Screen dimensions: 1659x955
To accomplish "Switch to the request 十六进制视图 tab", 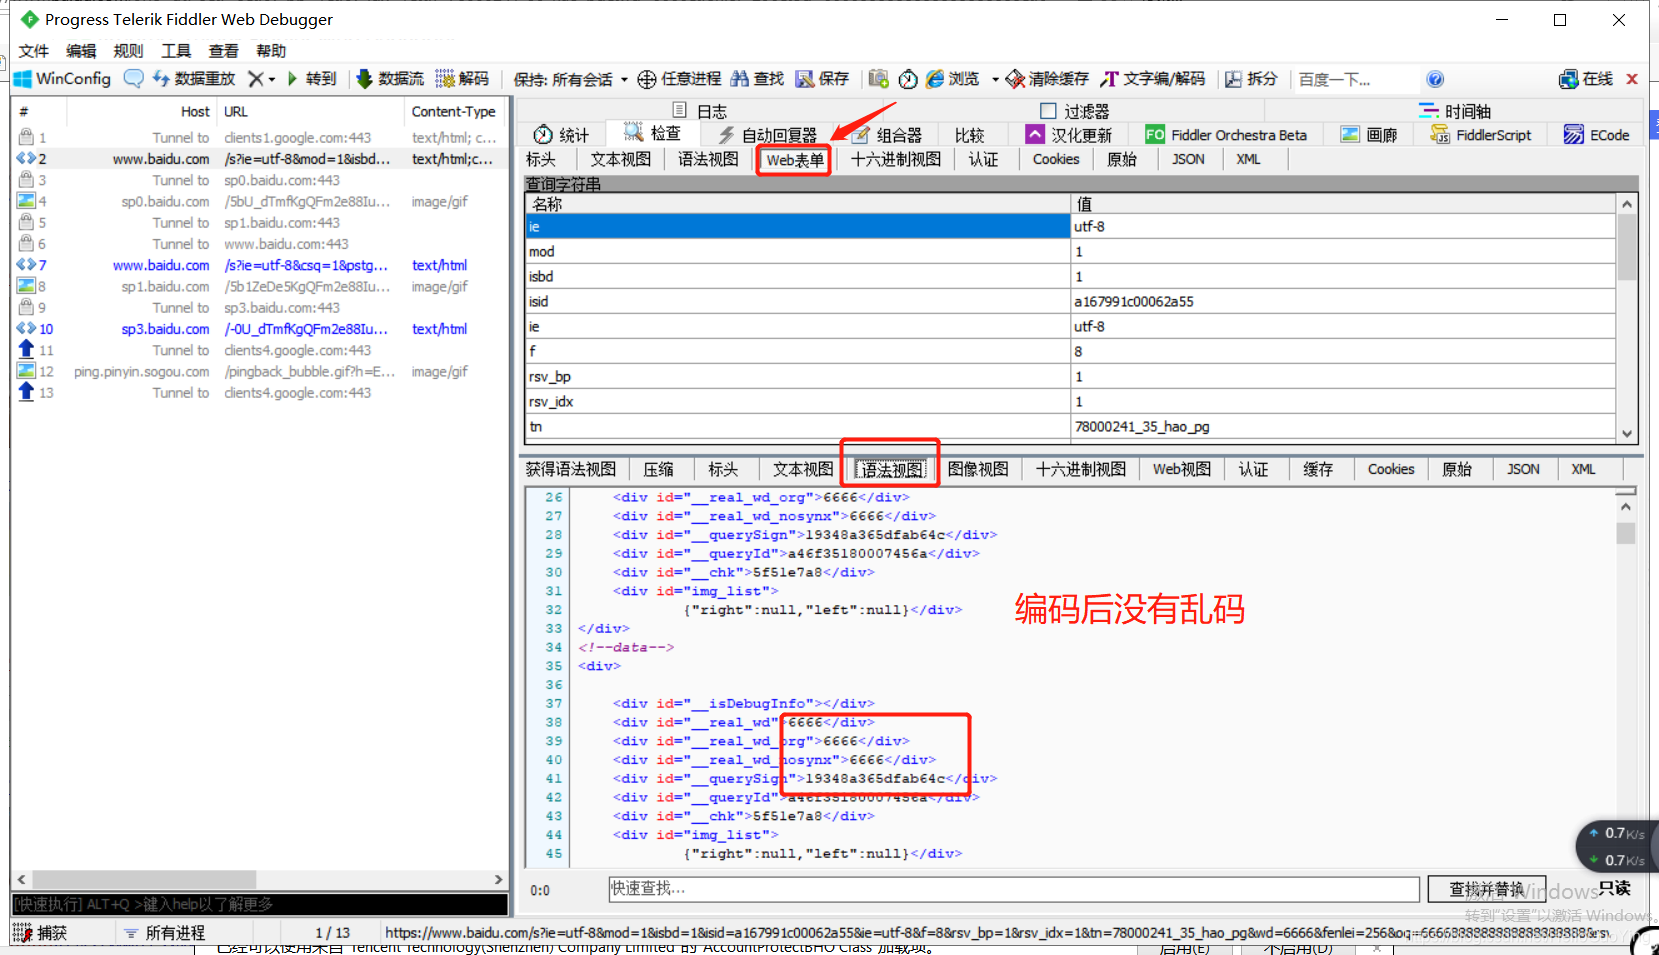I will tap(896, 160).
